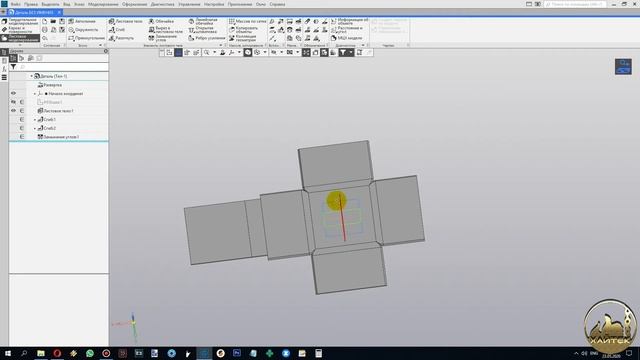Open the Правка menu

(x=31, y=4)
